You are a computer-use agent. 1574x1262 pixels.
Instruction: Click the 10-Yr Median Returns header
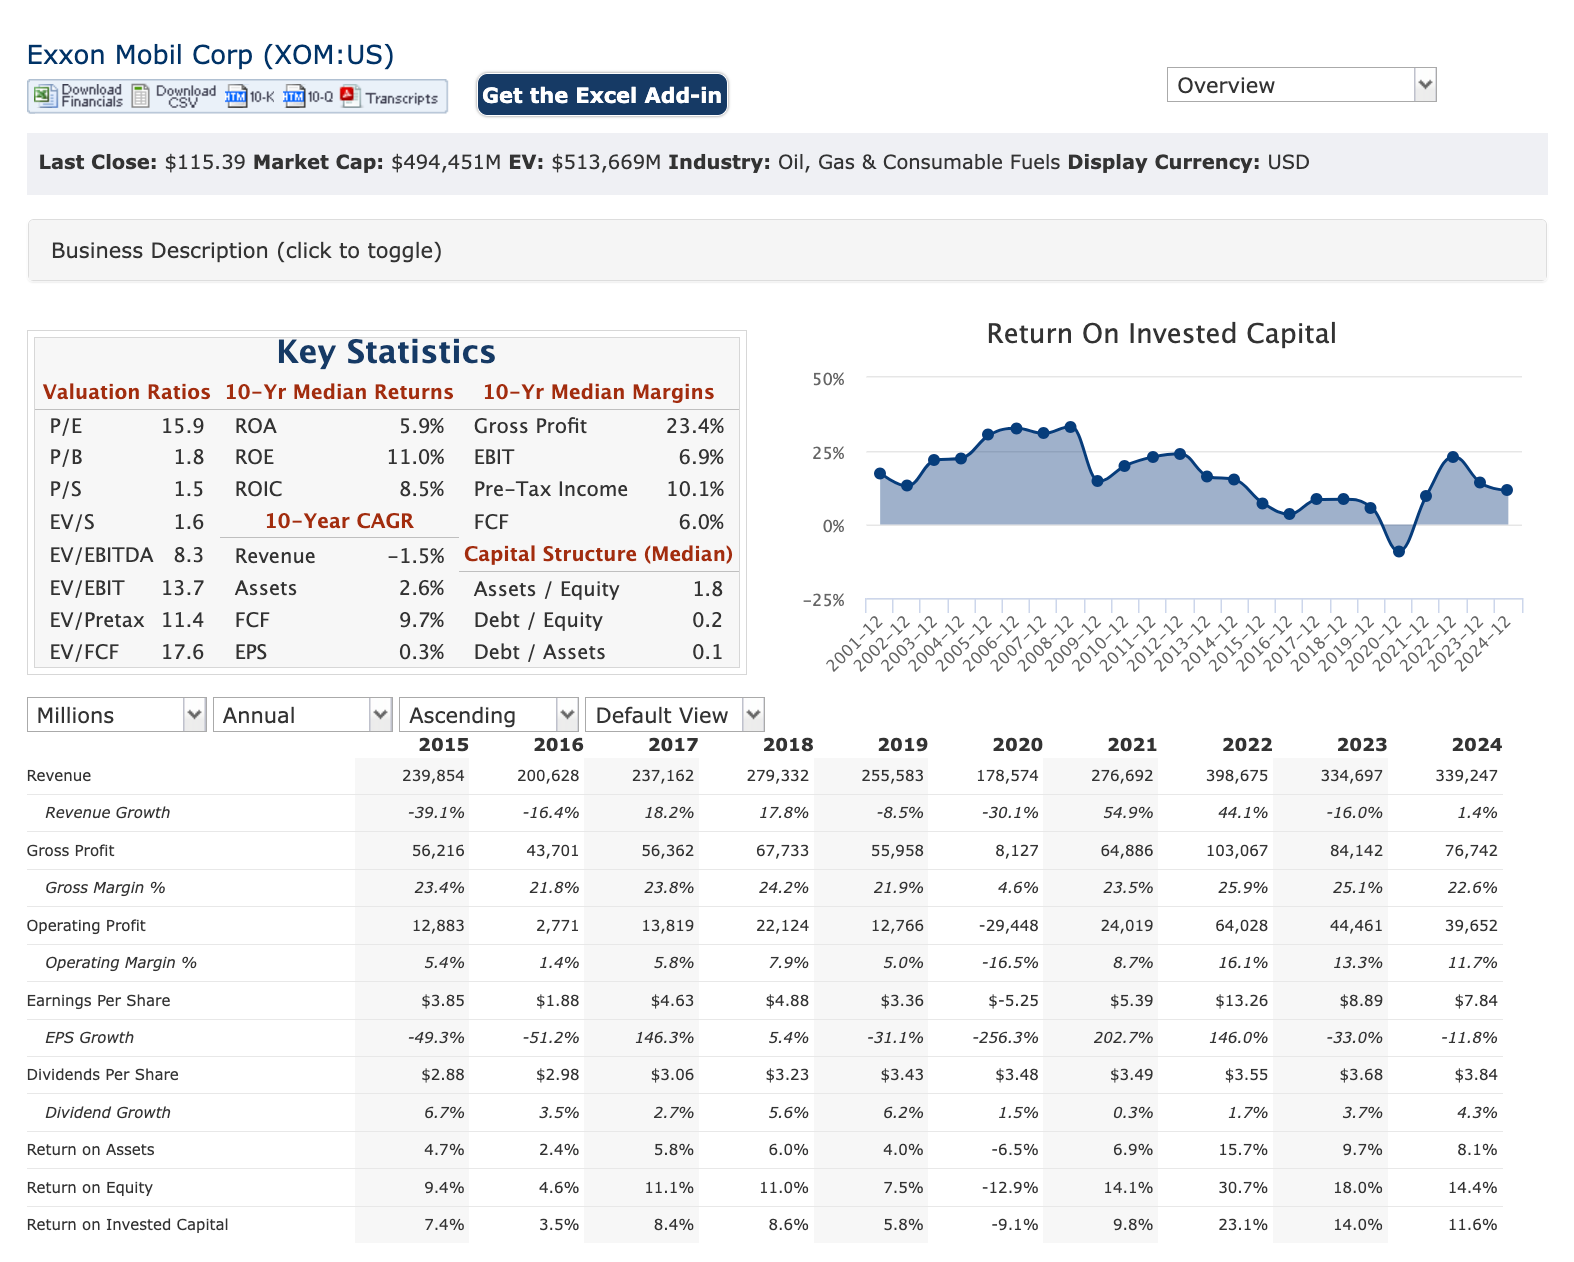click(x=339, y=392)
